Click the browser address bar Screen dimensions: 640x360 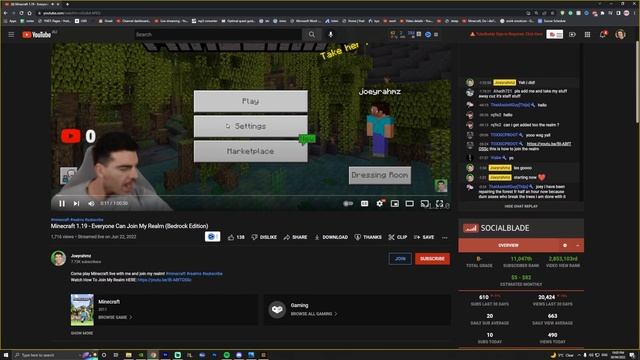point(282,13)
